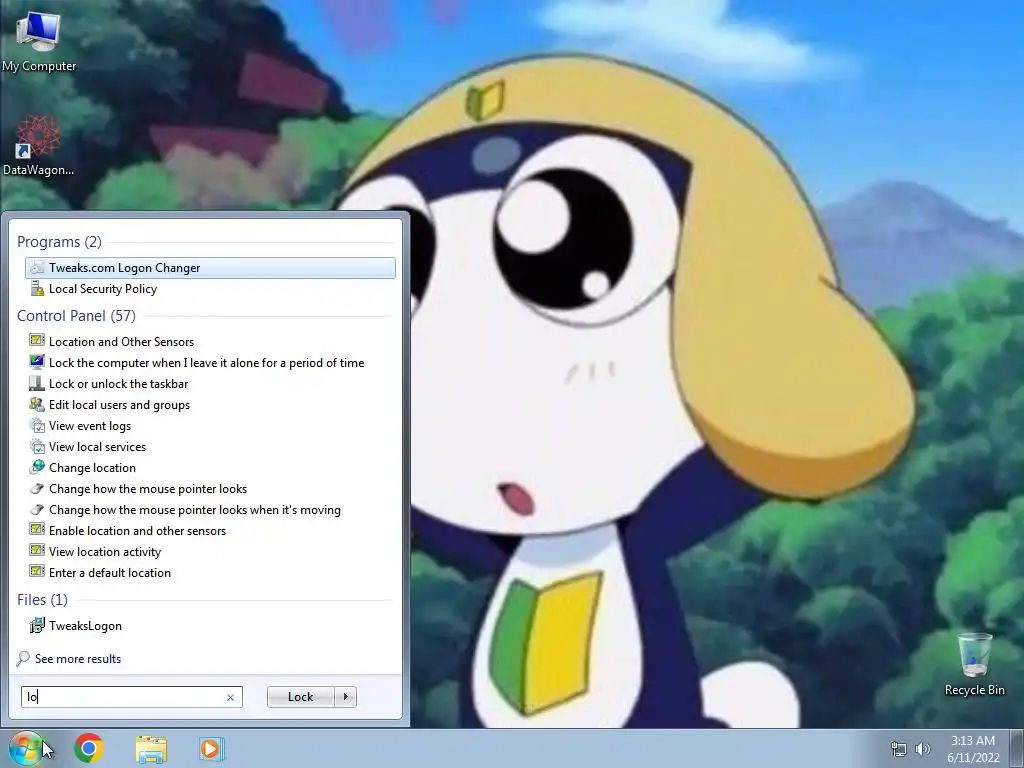Click the Show desktop strip at taskbar end
The width and height of the screenshot is (1024, 768).
click(x=1017, y=749)
